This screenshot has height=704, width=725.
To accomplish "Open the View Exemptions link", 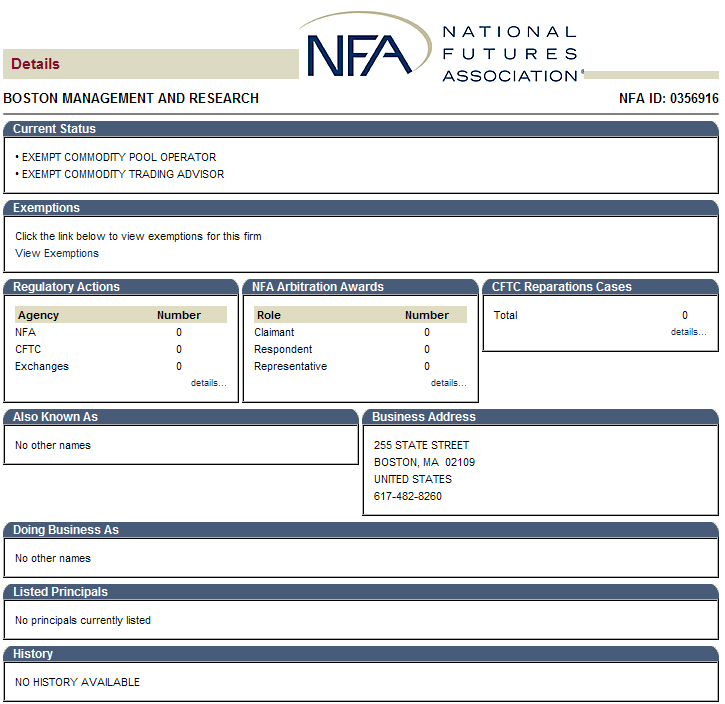I will point(57,254).
